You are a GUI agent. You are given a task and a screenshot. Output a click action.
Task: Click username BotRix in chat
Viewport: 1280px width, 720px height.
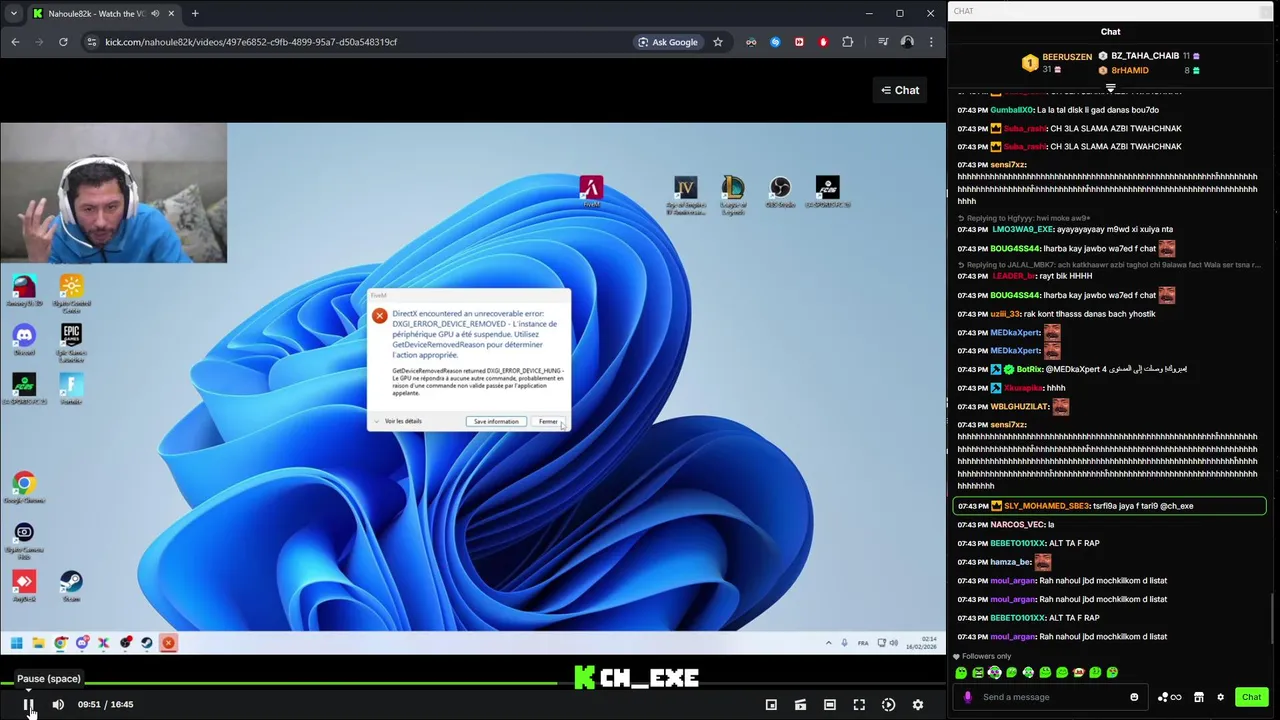click(1029, 369)
